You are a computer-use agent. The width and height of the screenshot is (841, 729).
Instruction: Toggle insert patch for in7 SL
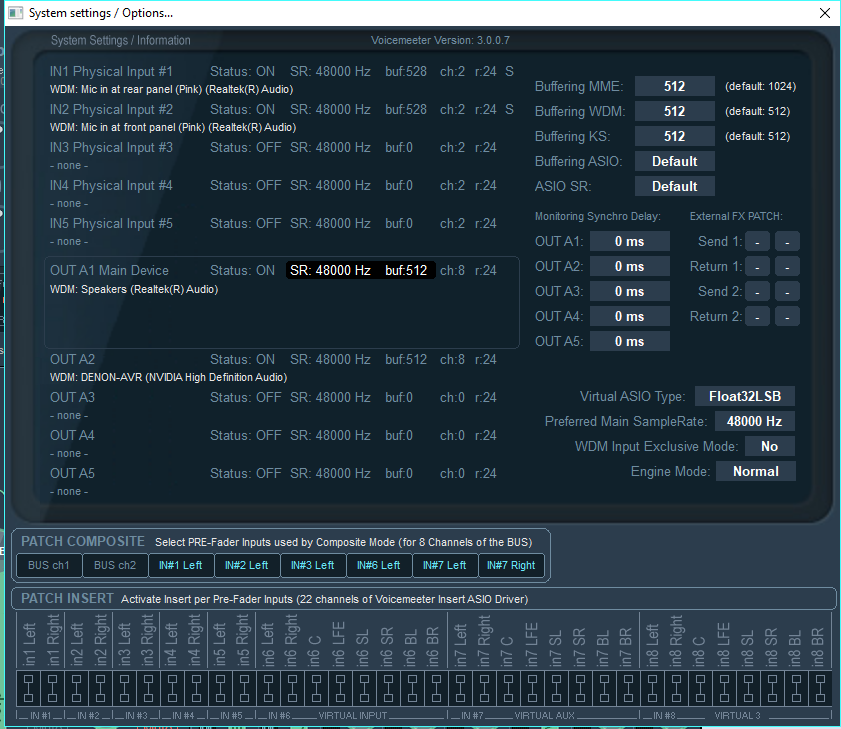click(556, 688)
